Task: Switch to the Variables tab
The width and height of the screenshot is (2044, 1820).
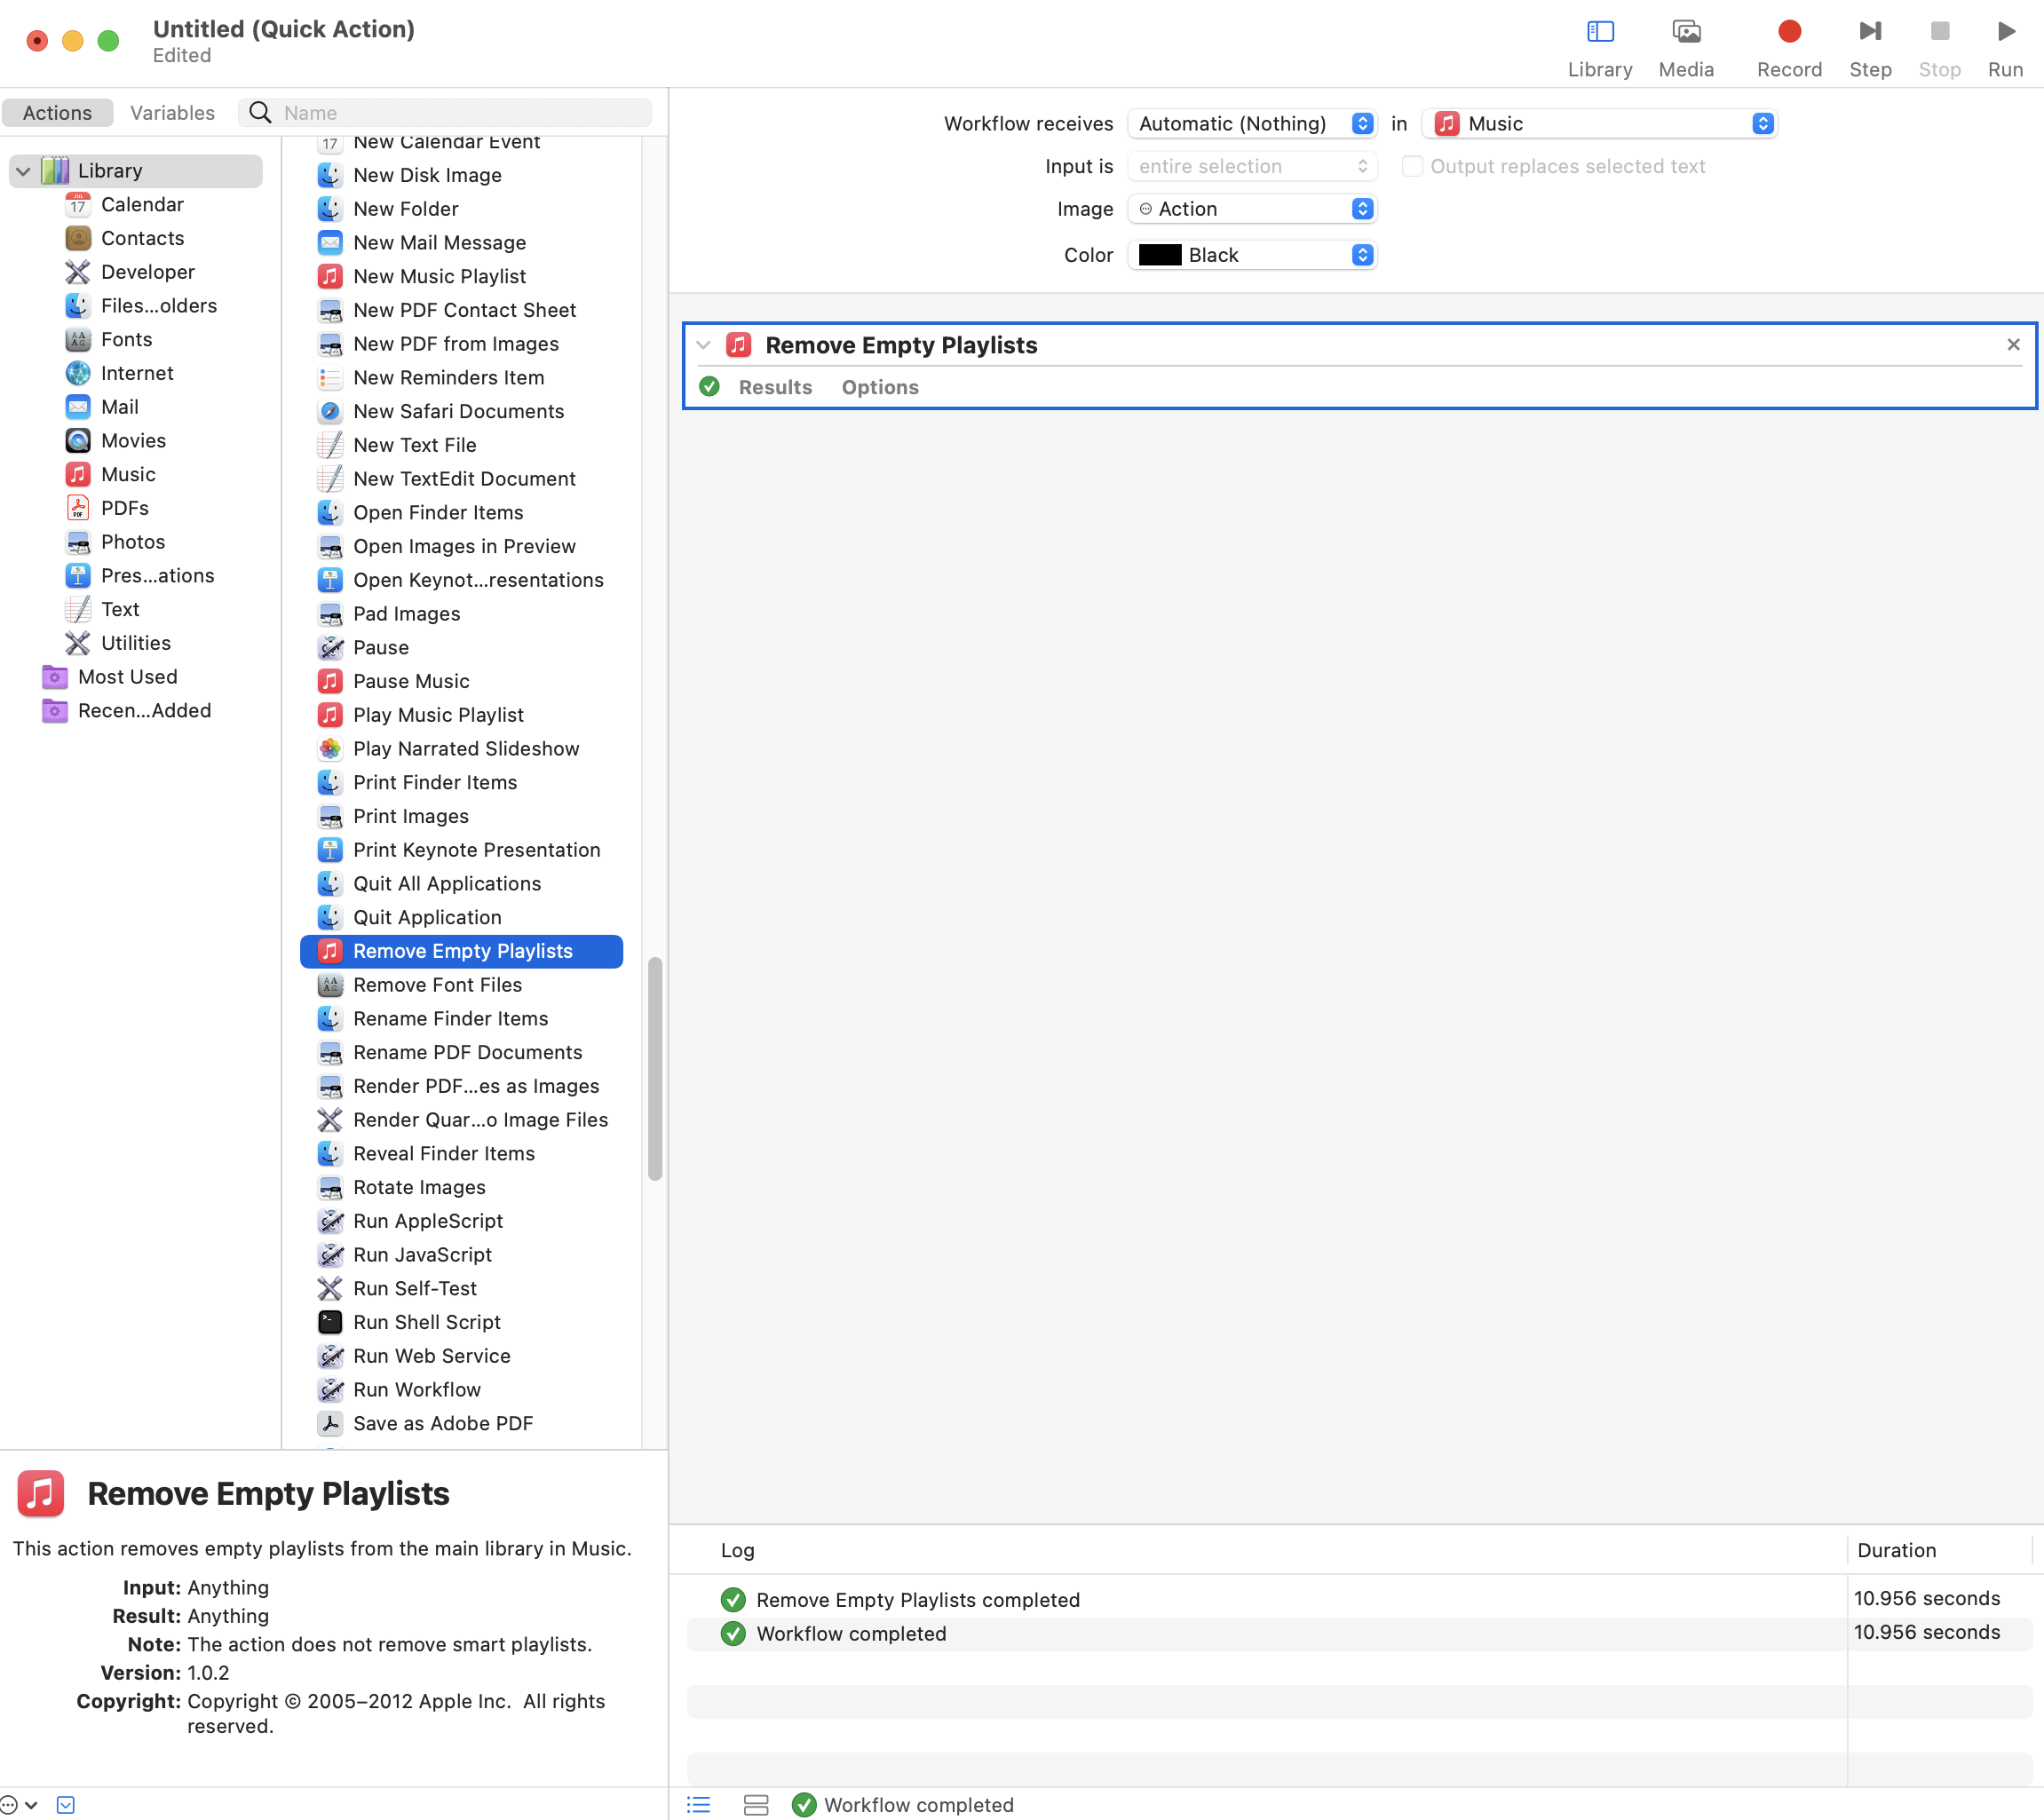Action: [171, 112]
